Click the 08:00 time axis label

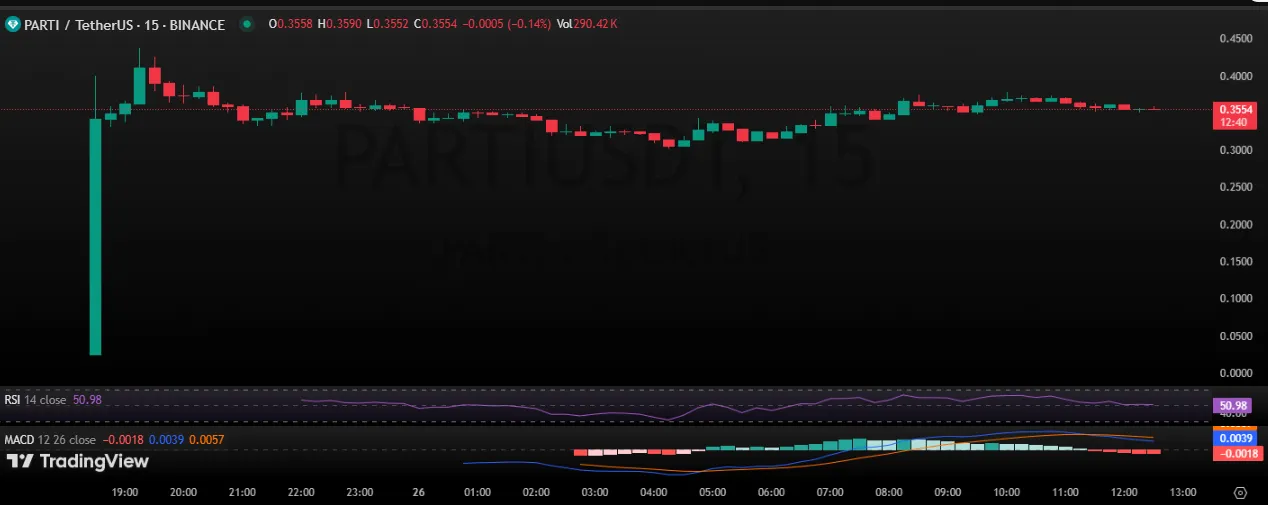tap(889, 493)
